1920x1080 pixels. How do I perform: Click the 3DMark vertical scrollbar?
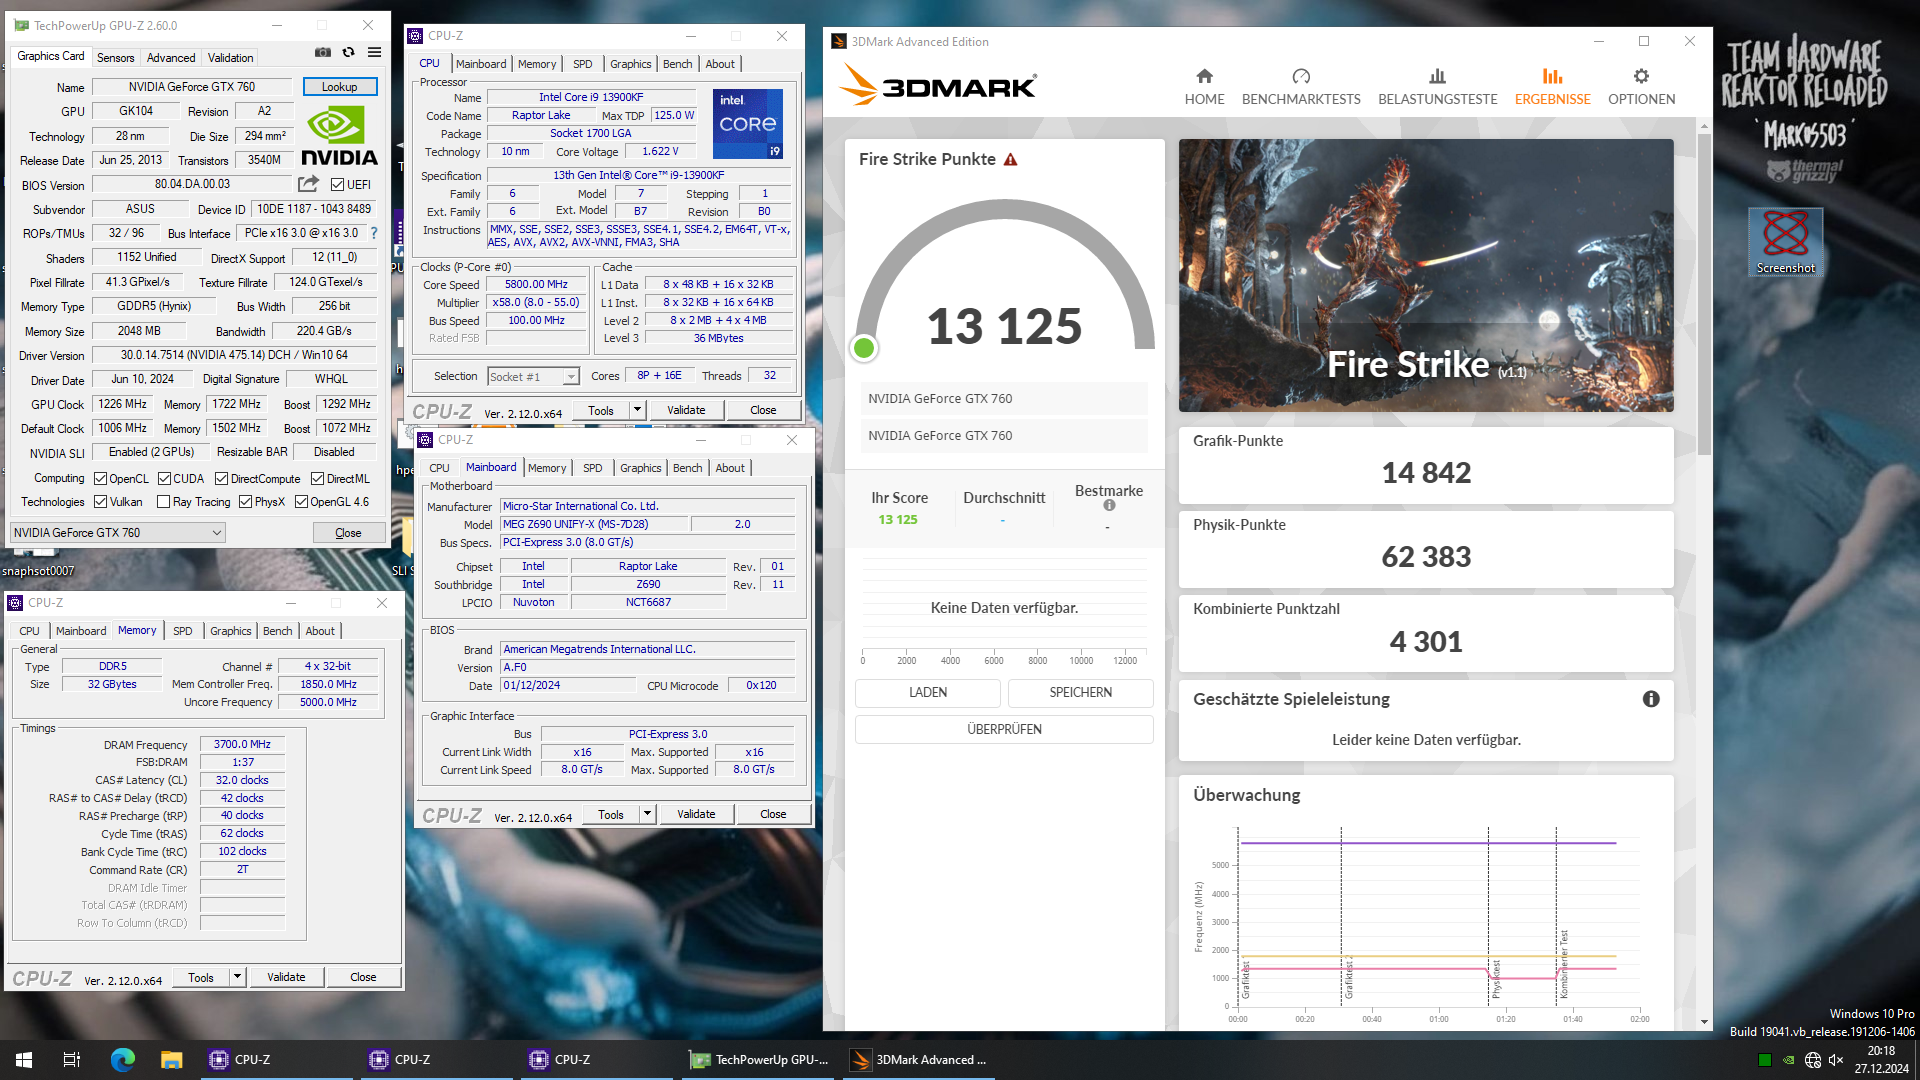click(1704, 293)
